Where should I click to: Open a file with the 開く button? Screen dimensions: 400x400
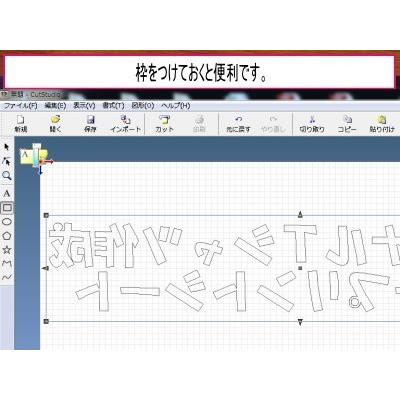55,124
